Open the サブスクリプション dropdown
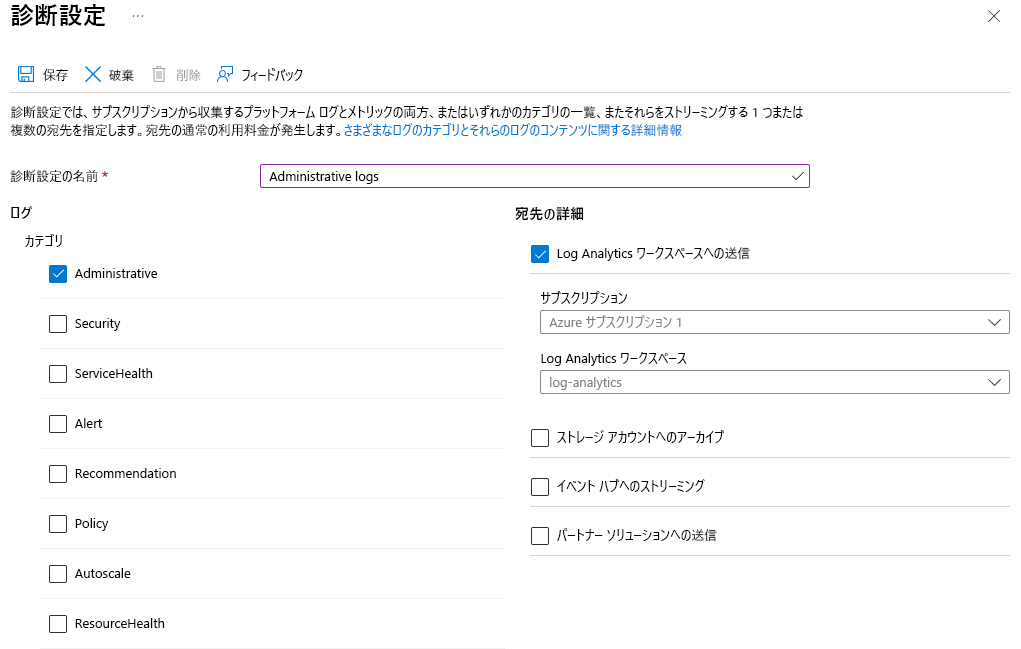Viewport: 1021px width, 649px height. [x=775, y=322]
